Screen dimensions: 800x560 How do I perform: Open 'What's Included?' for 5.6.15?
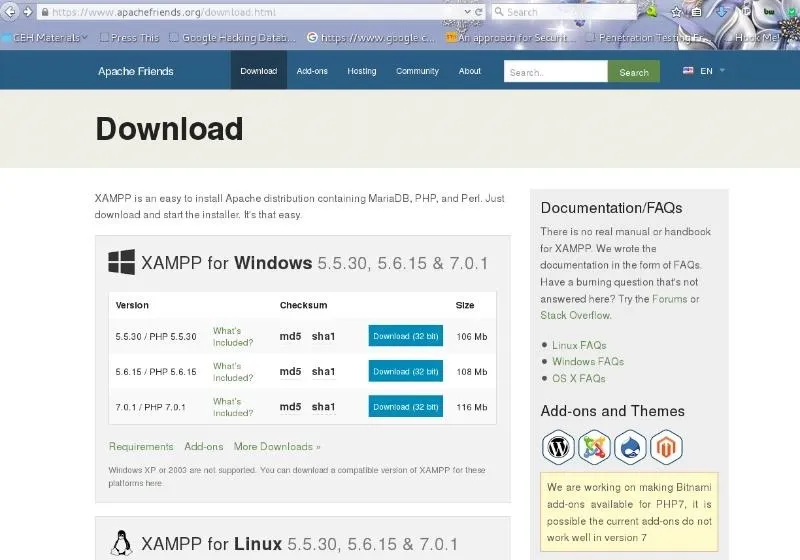click(x=233, y=372)
